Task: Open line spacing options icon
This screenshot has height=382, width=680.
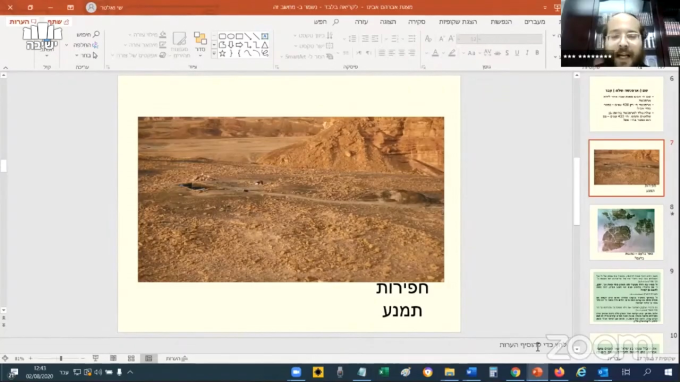Action: point(353,39)
